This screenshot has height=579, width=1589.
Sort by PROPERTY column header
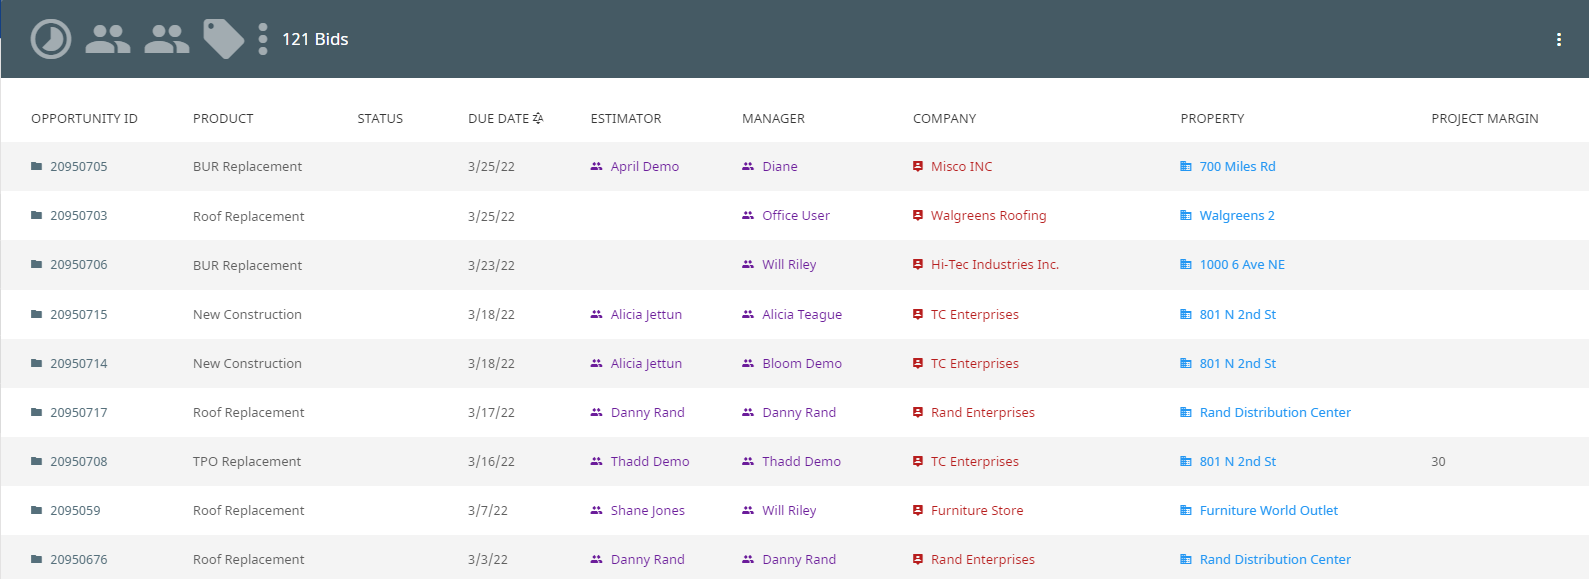(x=1212, y=118)
